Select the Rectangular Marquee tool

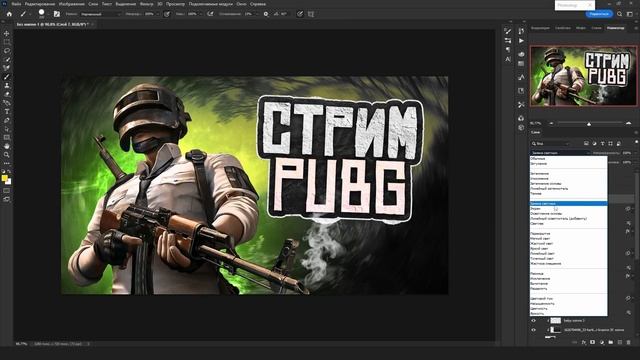click(x=7, y=42)
